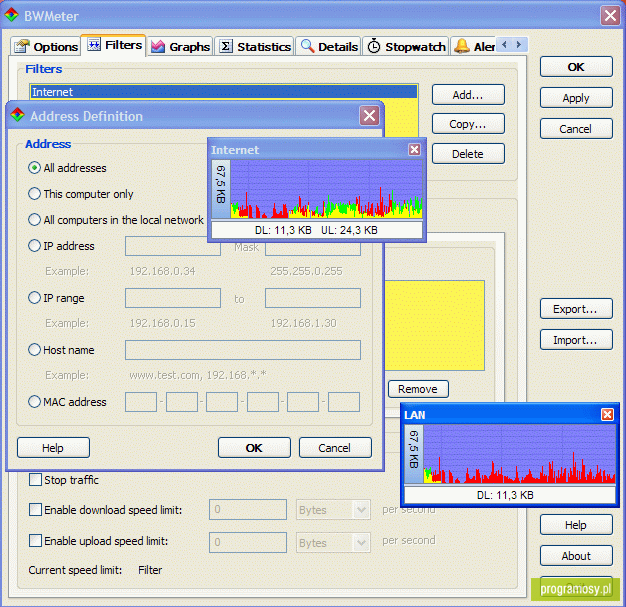
Task: Click the Export... button
Action: click(x=576, y=309)
